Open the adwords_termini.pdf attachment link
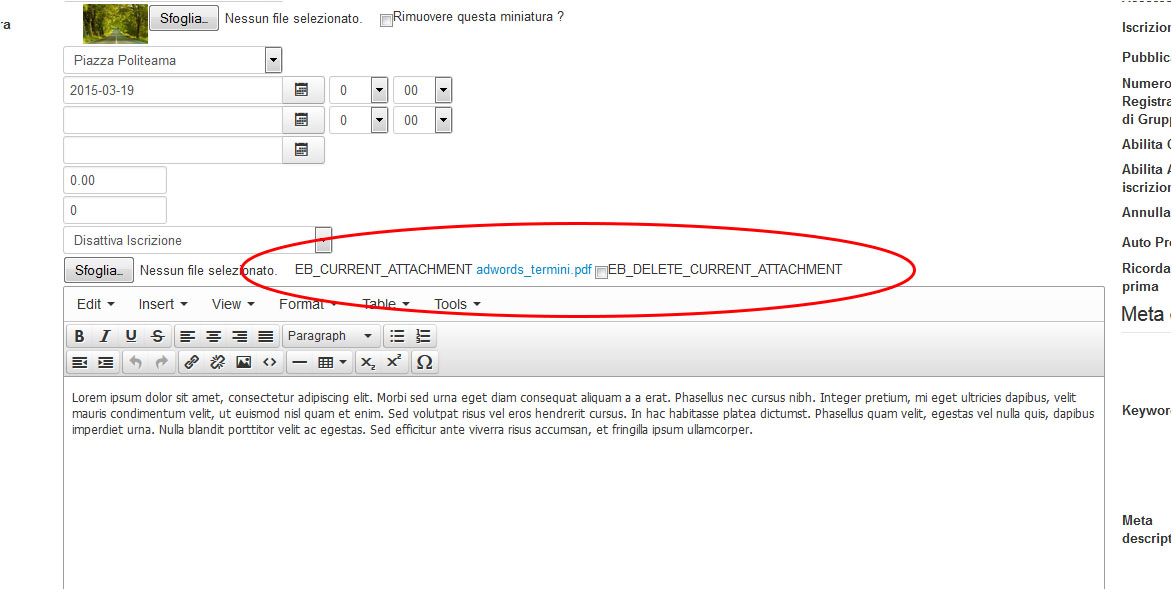 [533, 270]
